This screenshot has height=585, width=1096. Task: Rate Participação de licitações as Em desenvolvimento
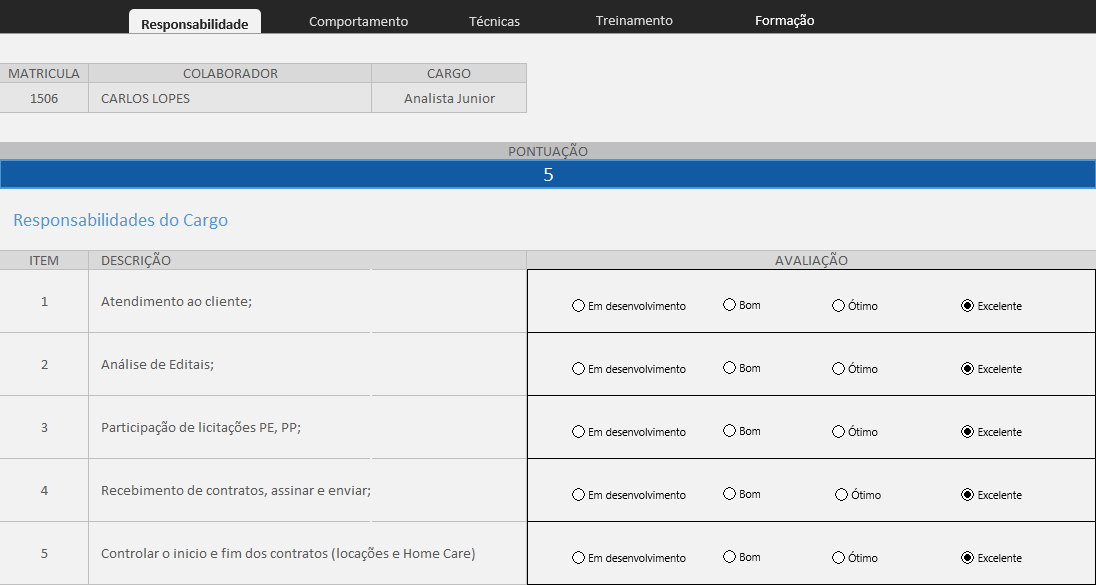(x=578, y=432)
